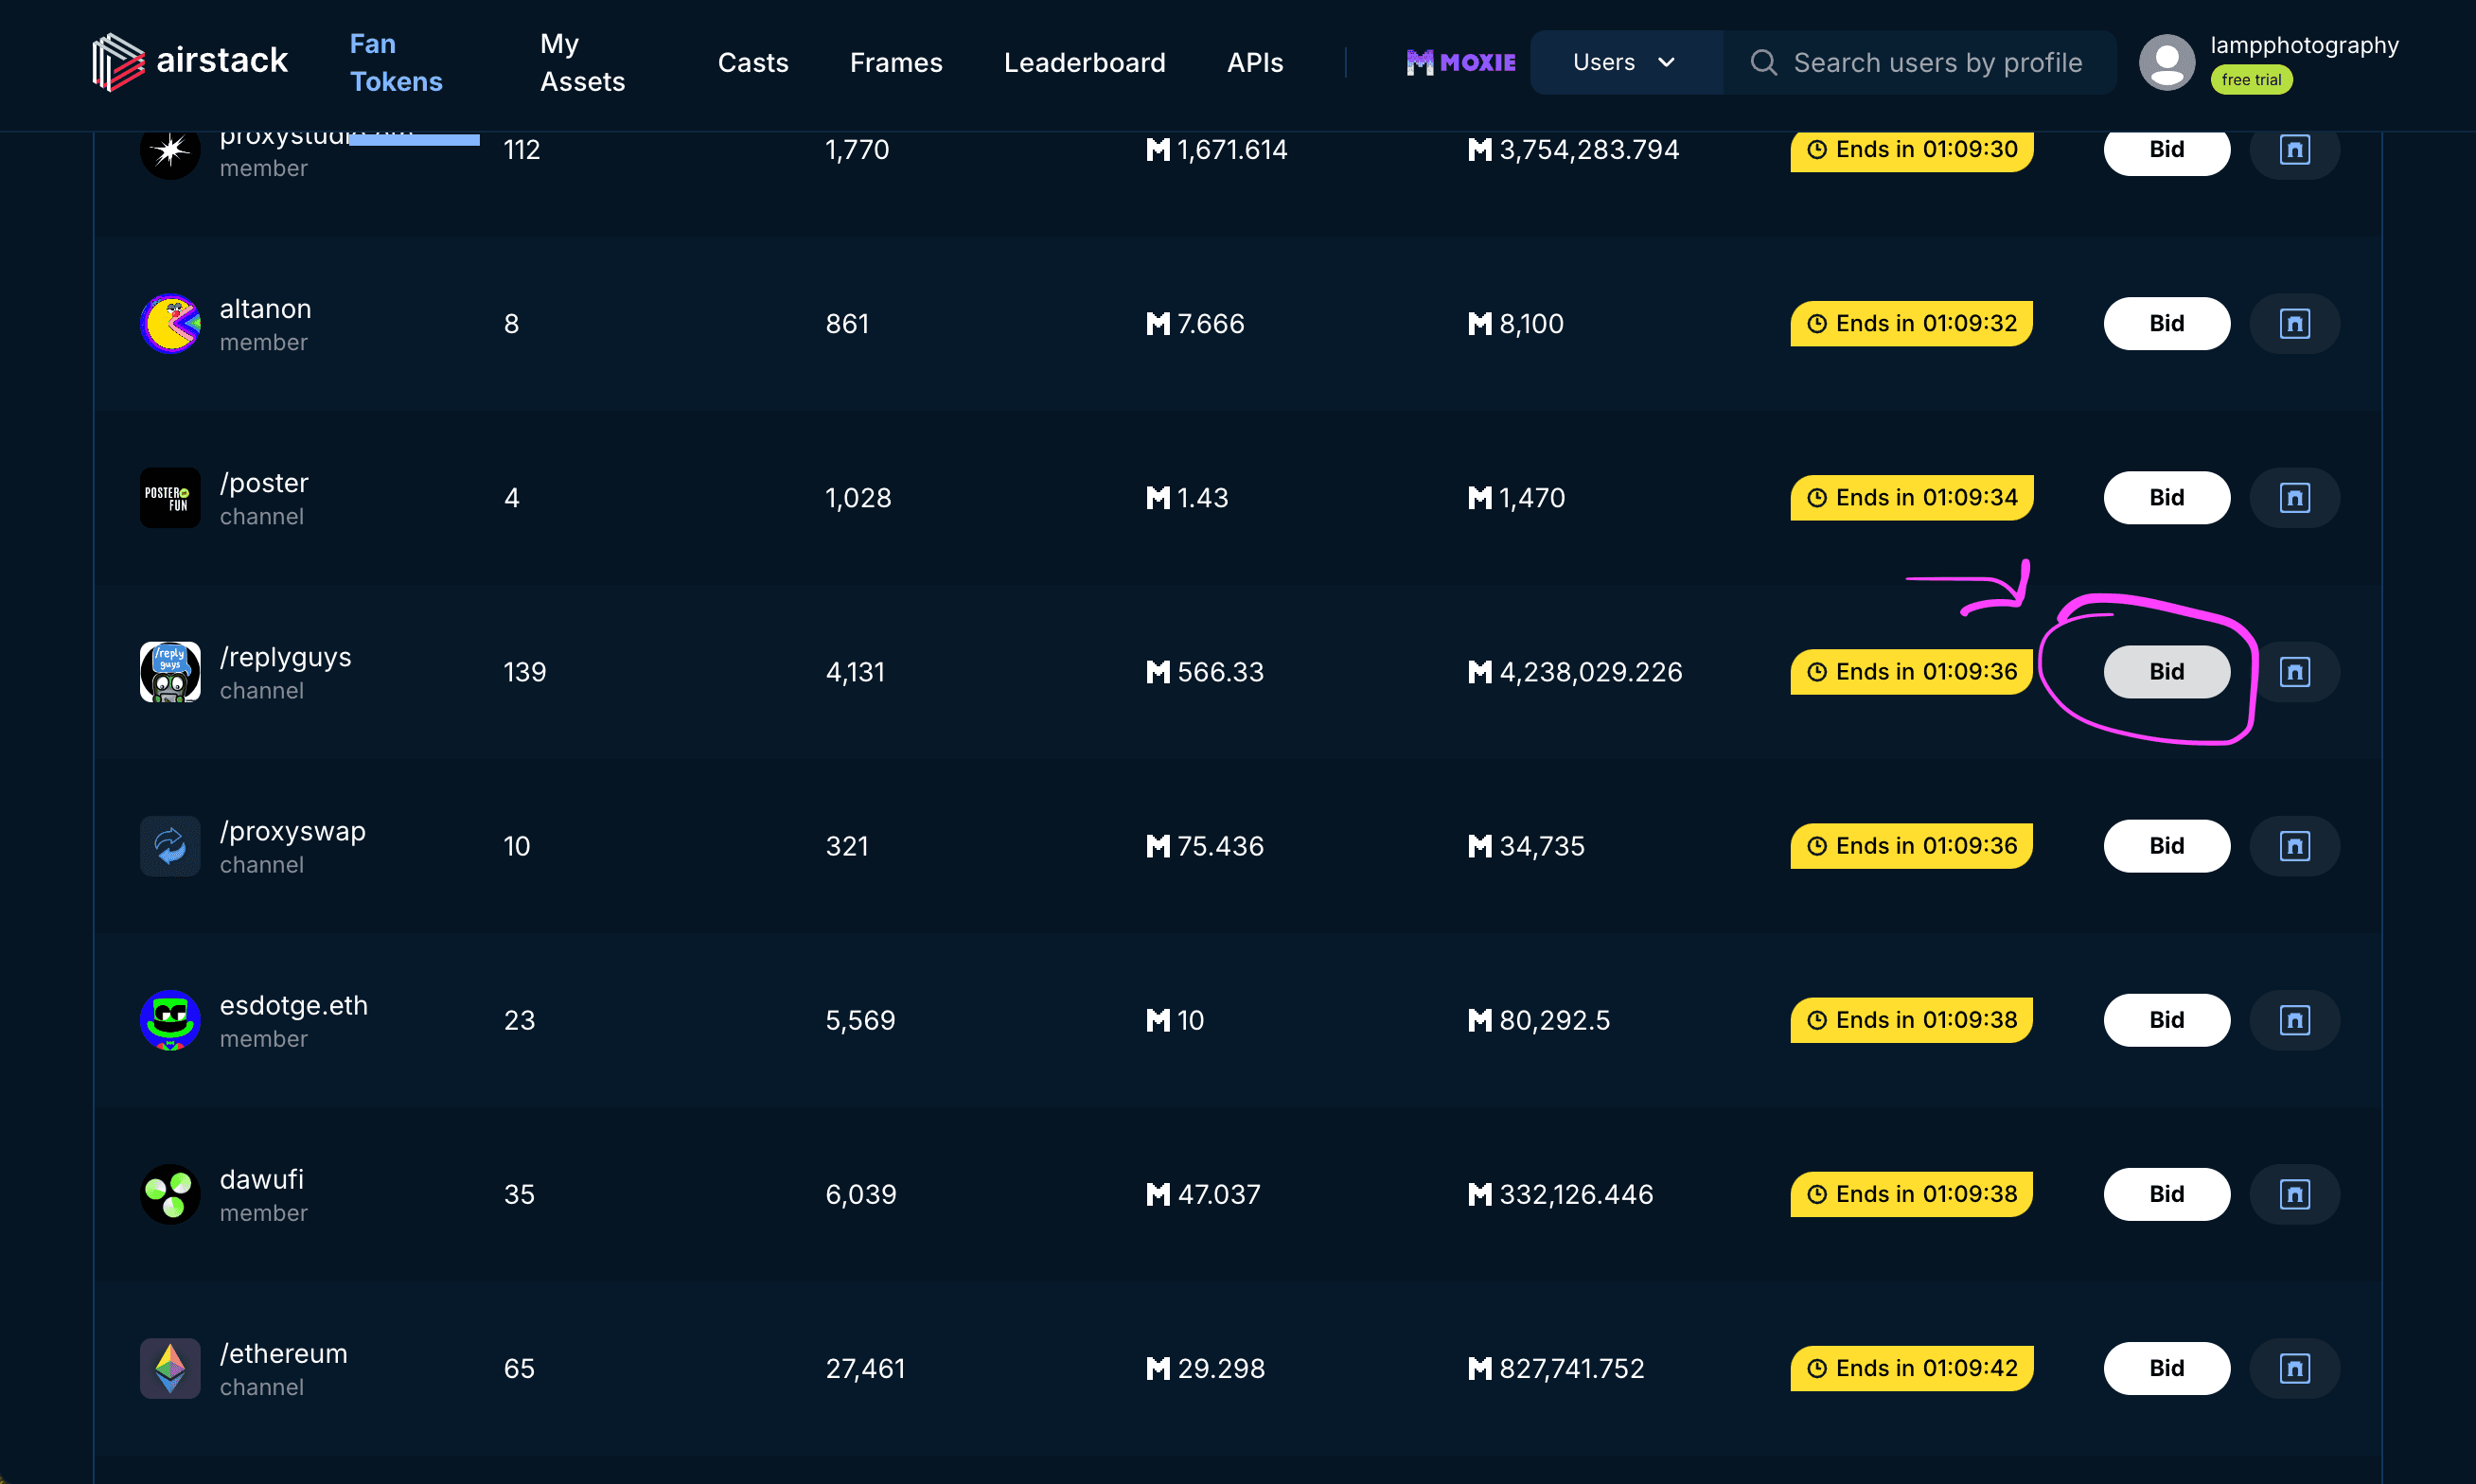Open /poster channel avatar

coord(170,498)
